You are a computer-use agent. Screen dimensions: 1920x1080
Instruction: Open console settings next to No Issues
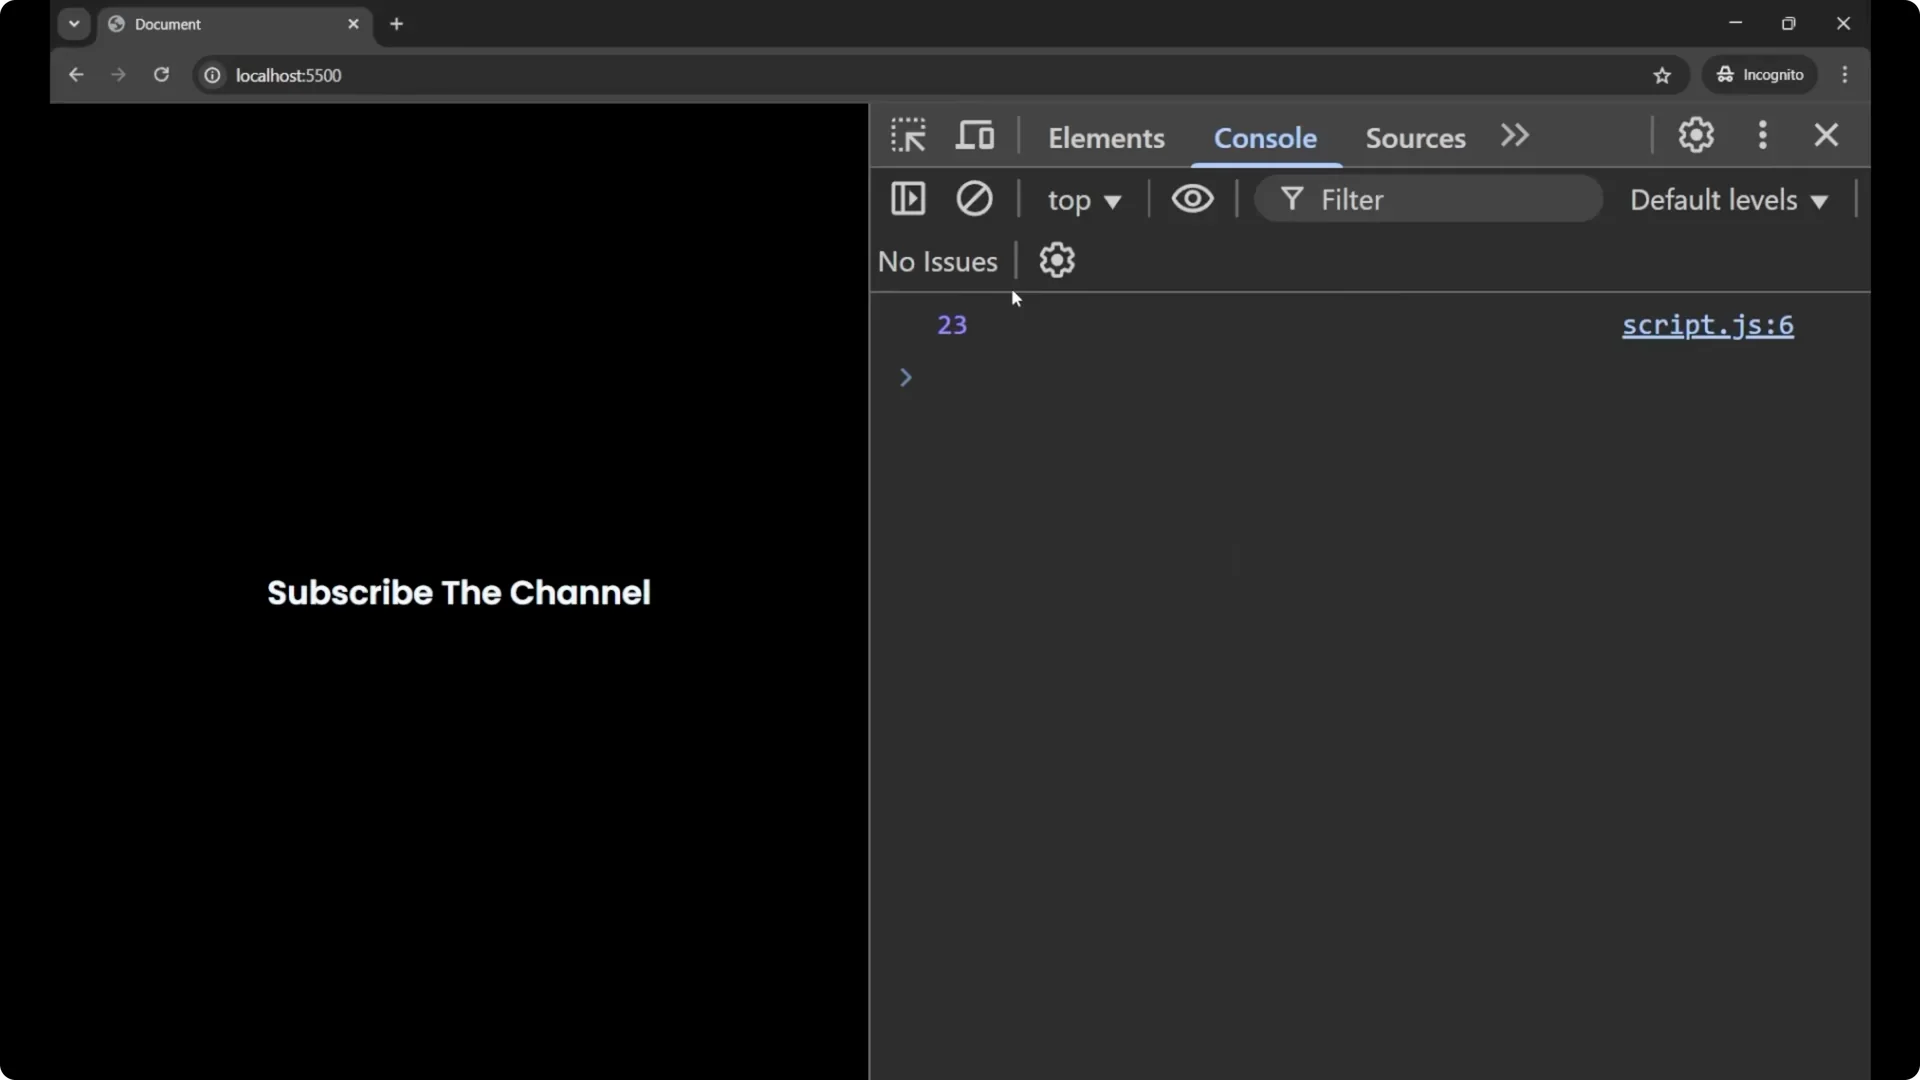1058,260
